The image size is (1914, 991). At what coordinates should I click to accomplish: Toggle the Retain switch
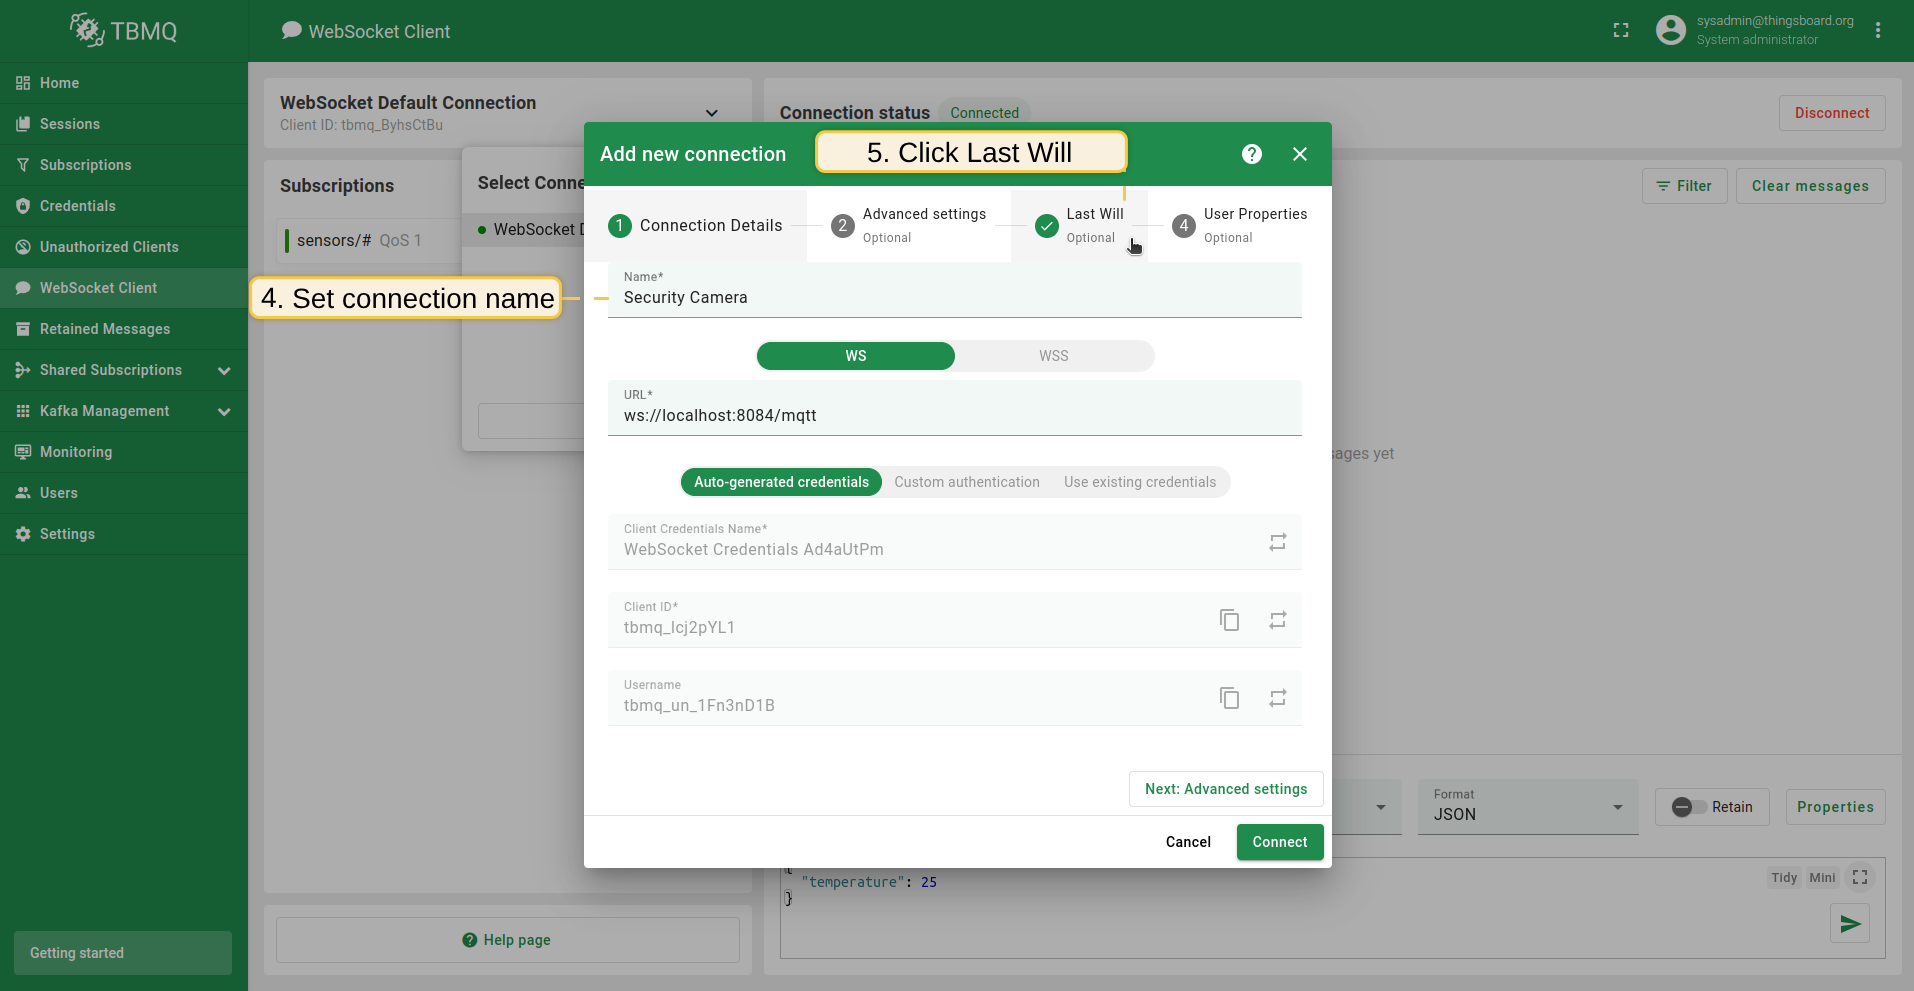pyautogui.click(x=1689, y=807)
